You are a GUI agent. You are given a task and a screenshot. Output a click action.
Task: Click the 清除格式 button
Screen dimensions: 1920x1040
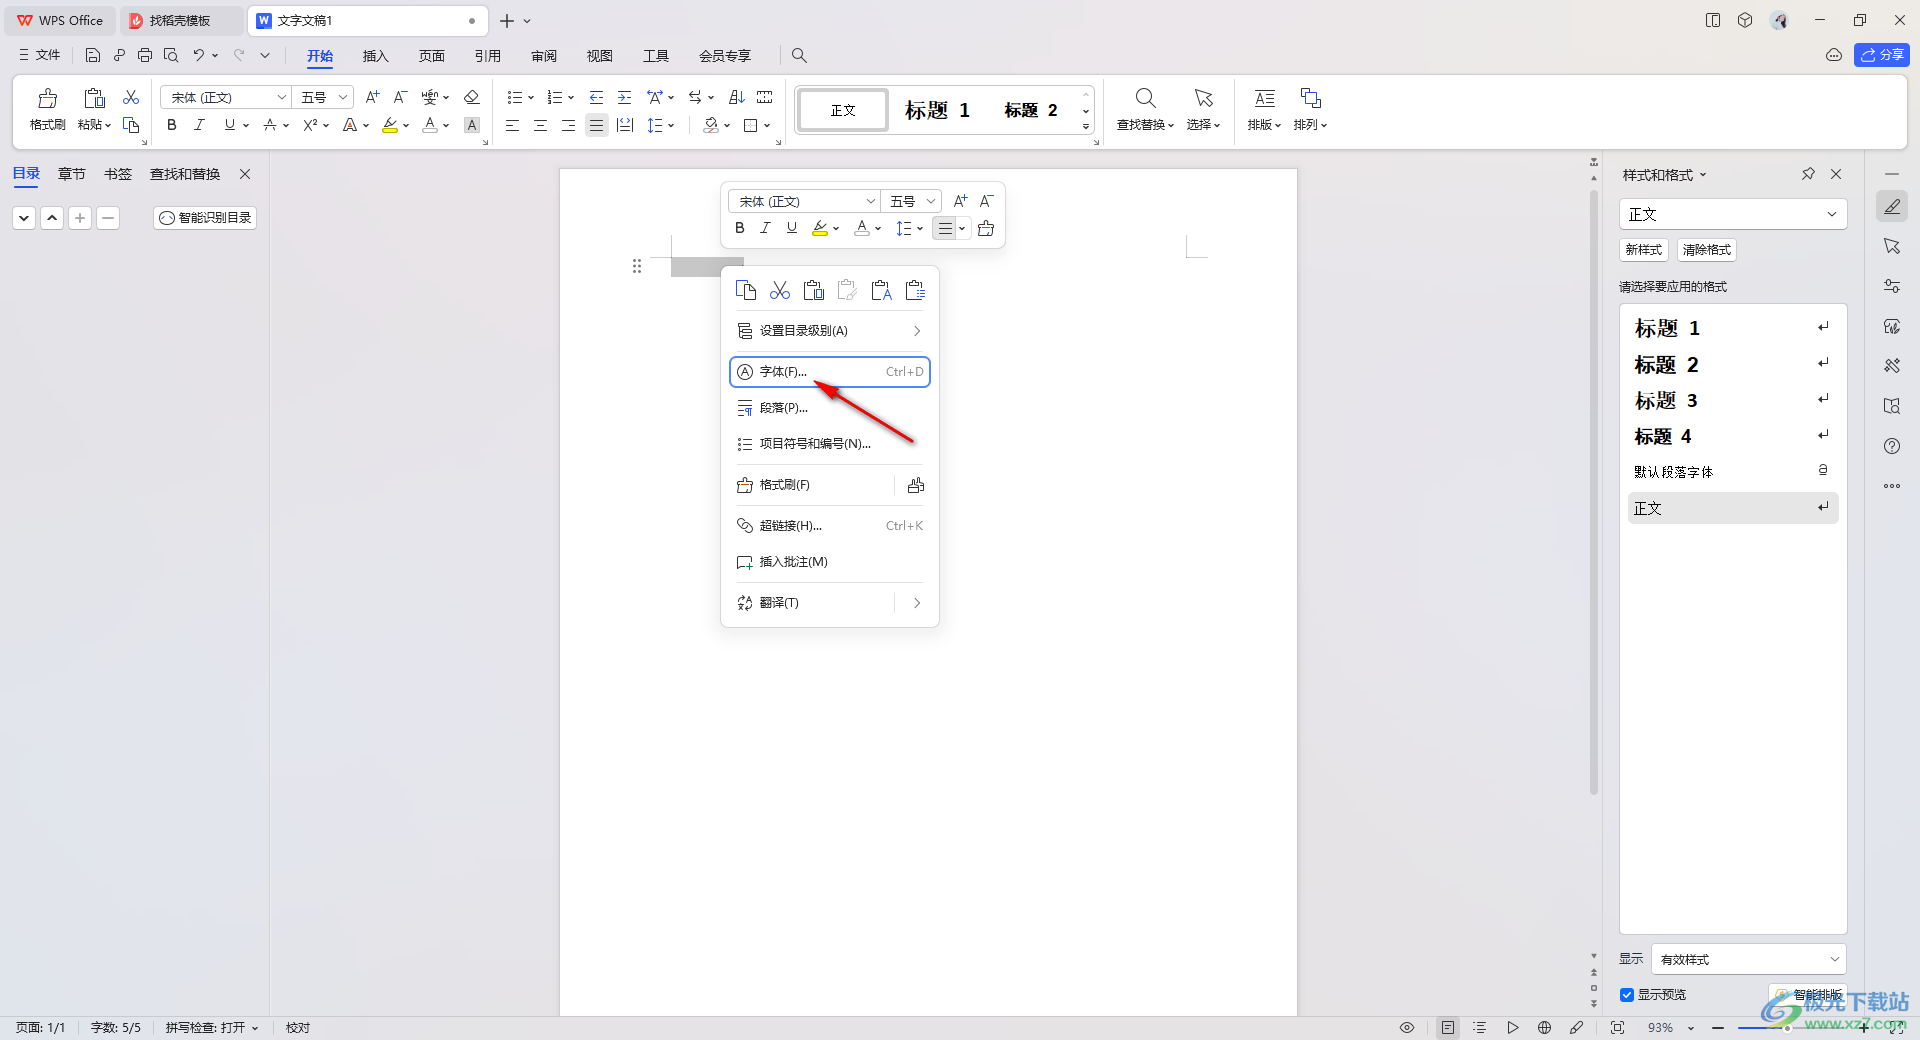click(1706, 250)
